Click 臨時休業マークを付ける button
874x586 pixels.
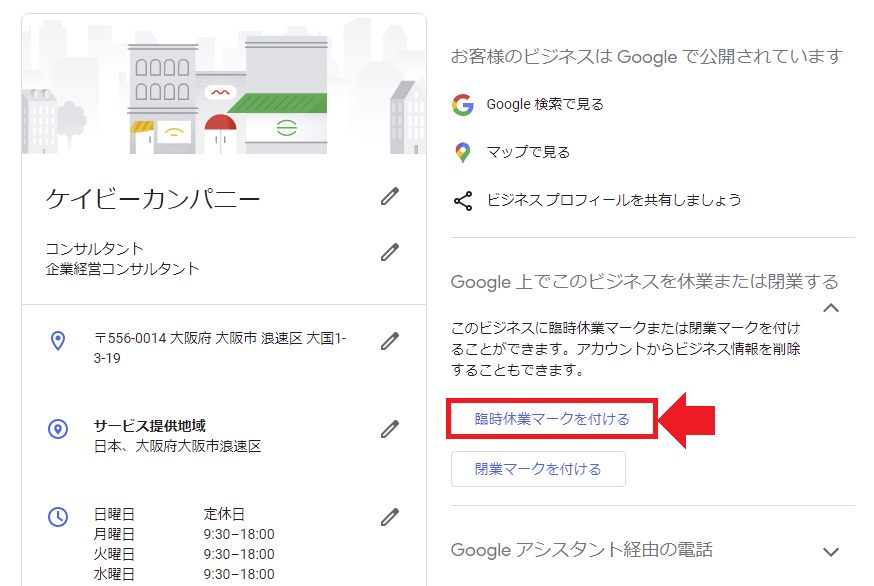[552, 419]
